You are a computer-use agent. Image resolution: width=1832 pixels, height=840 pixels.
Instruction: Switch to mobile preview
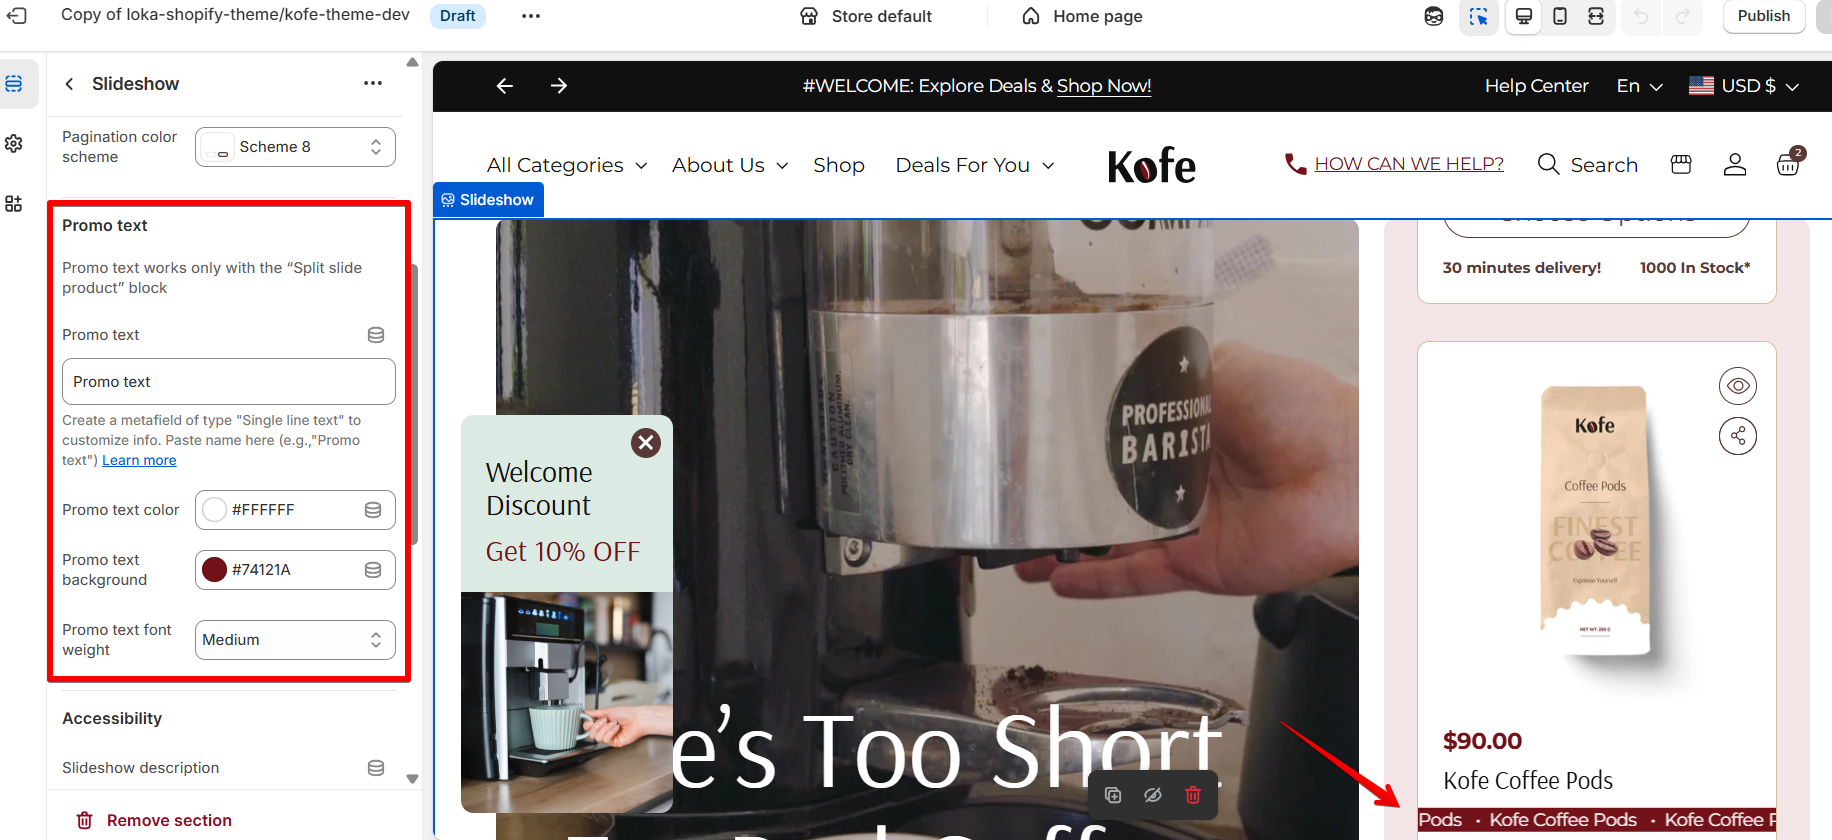[1560, 16]
